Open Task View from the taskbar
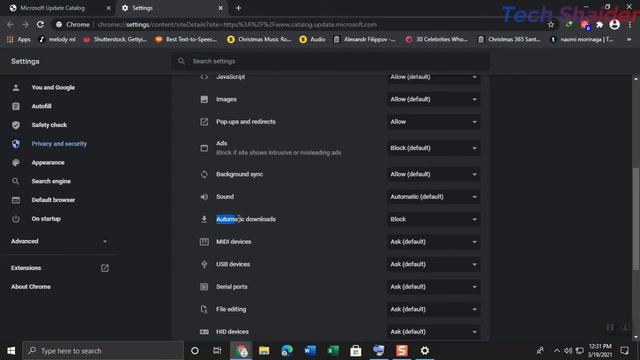640x360 pixels. pyautogui.click(x=217, y=351)
